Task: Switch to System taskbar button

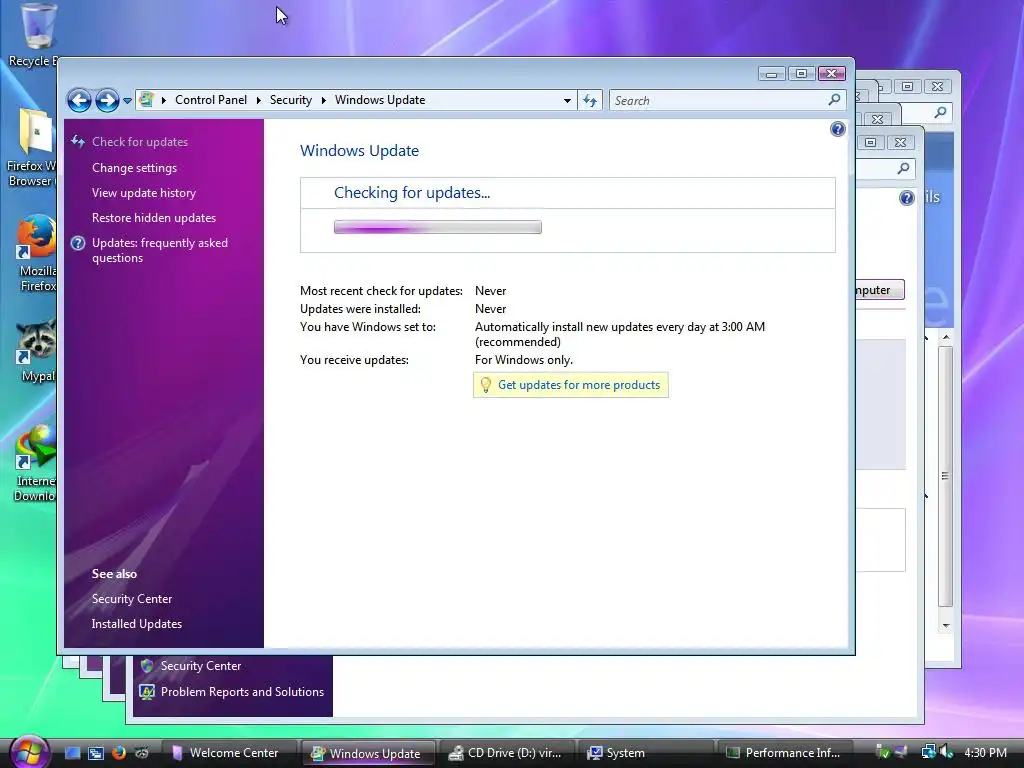Action: click(645, 753)
